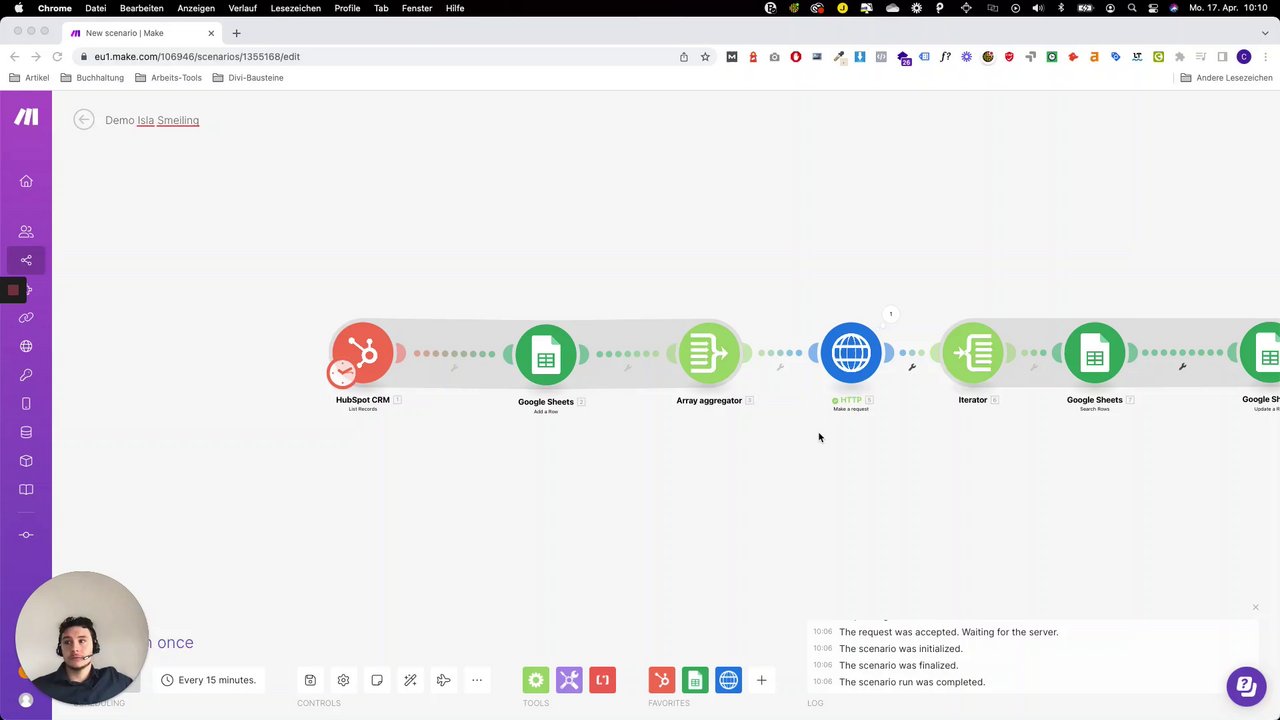Open the Divi-Bausteine bookmarks folder
The height and width of the screenshot is (720, 1280).
click(246, 78)
